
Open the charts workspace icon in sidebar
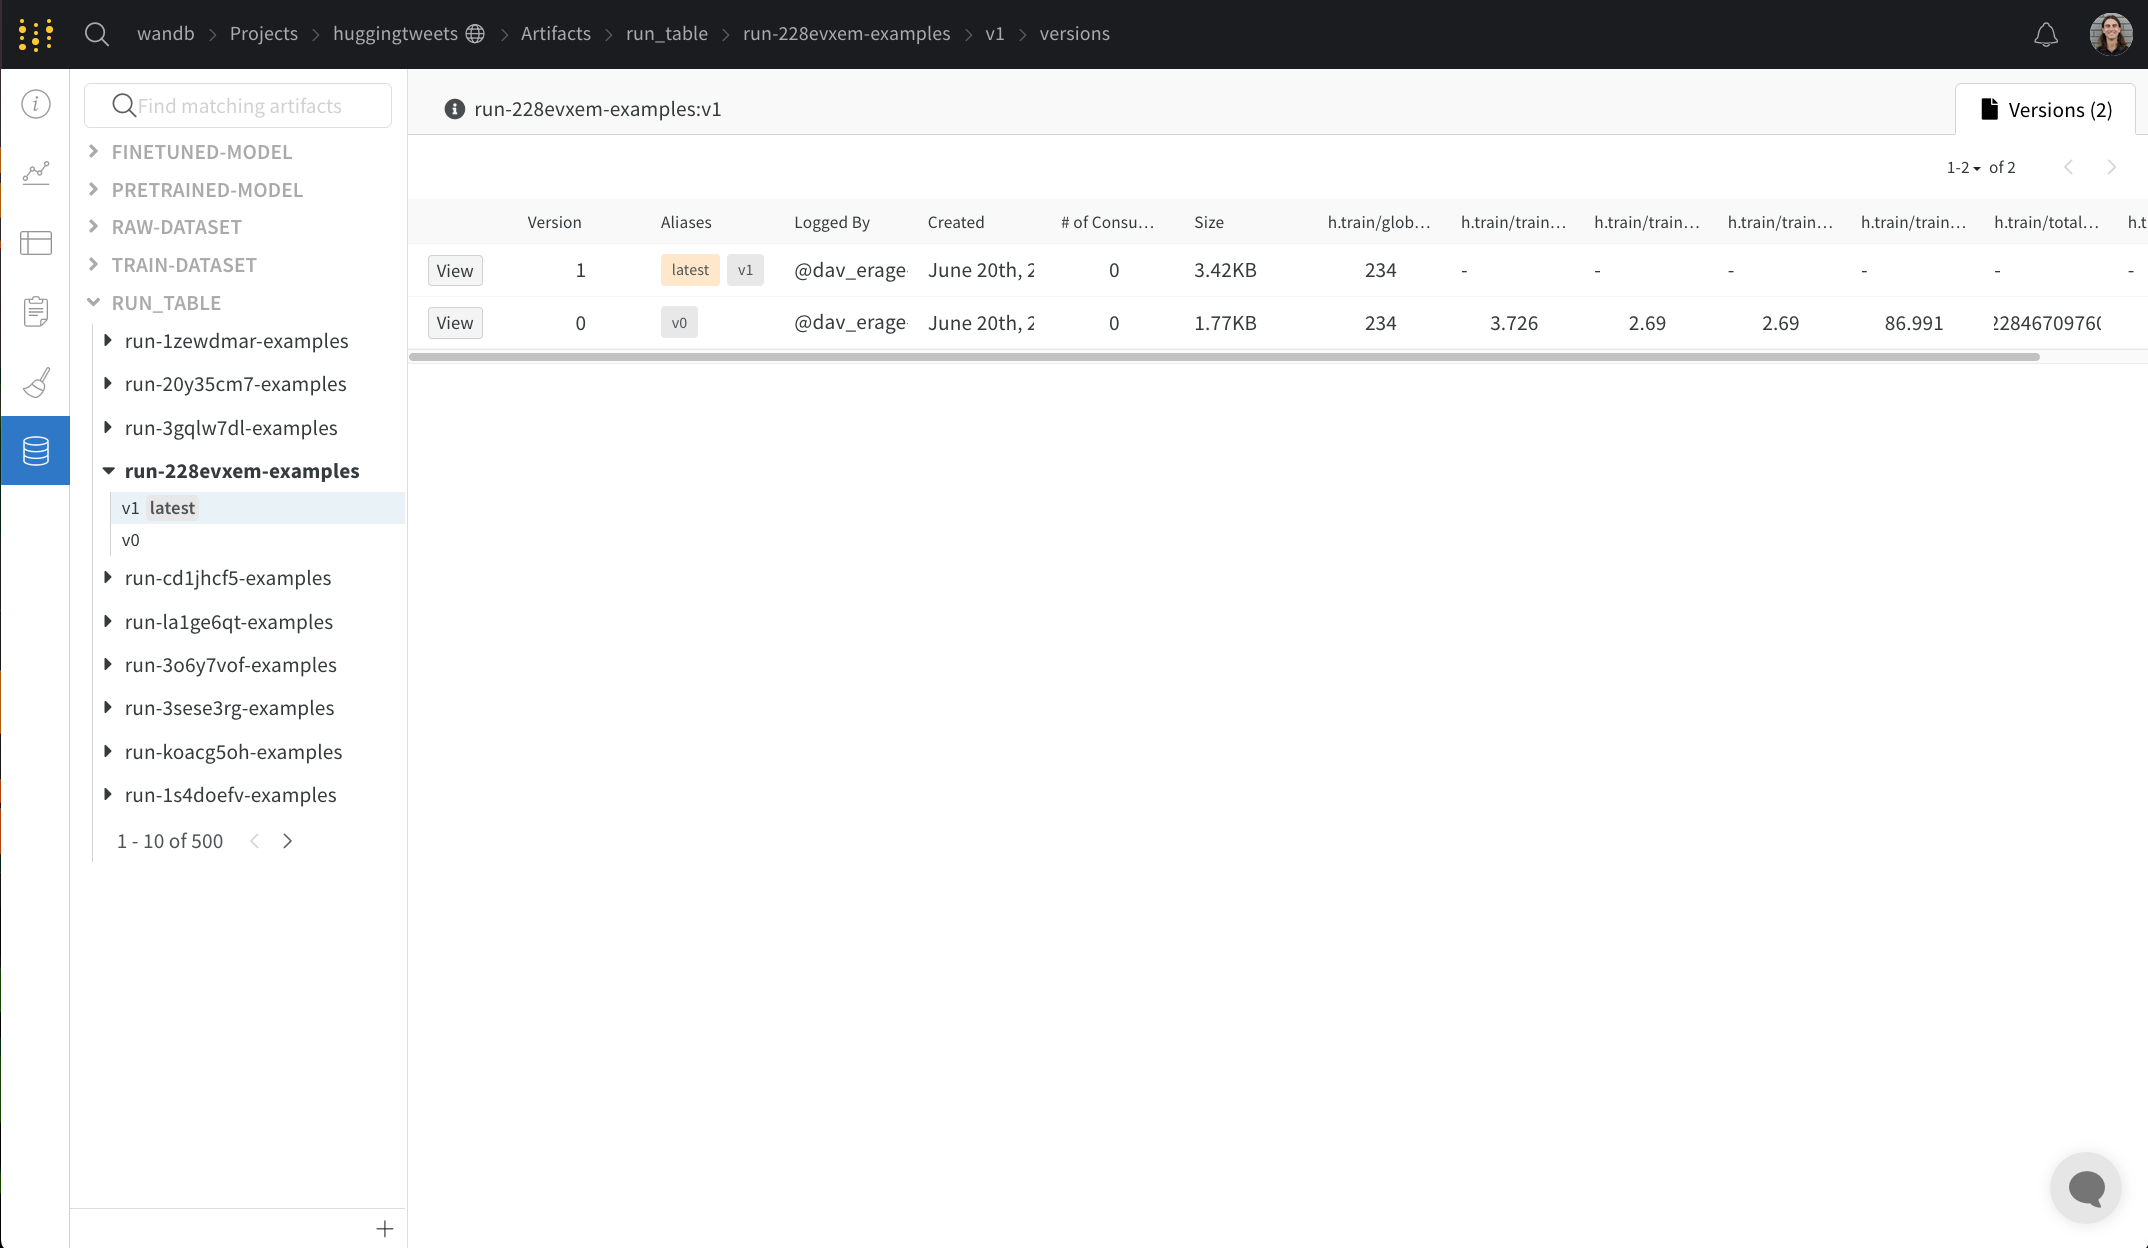[x=36, y=173]
